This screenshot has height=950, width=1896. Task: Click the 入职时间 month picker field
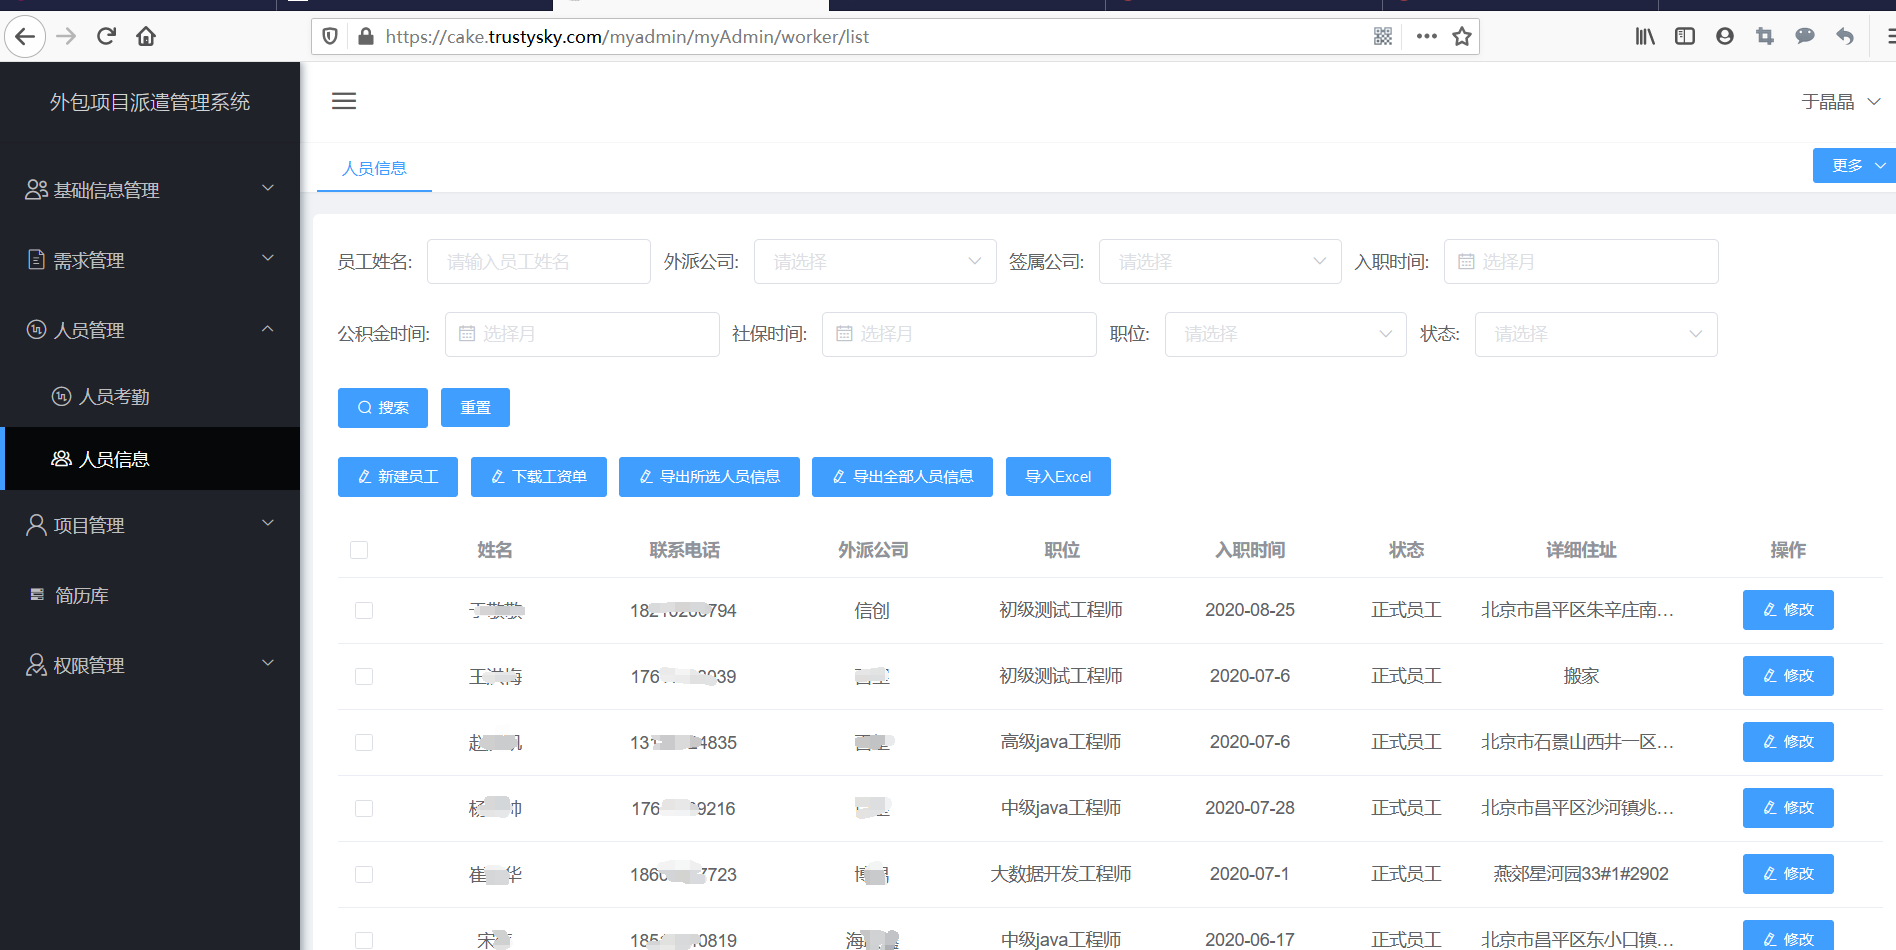click(x=1581, y=262)
